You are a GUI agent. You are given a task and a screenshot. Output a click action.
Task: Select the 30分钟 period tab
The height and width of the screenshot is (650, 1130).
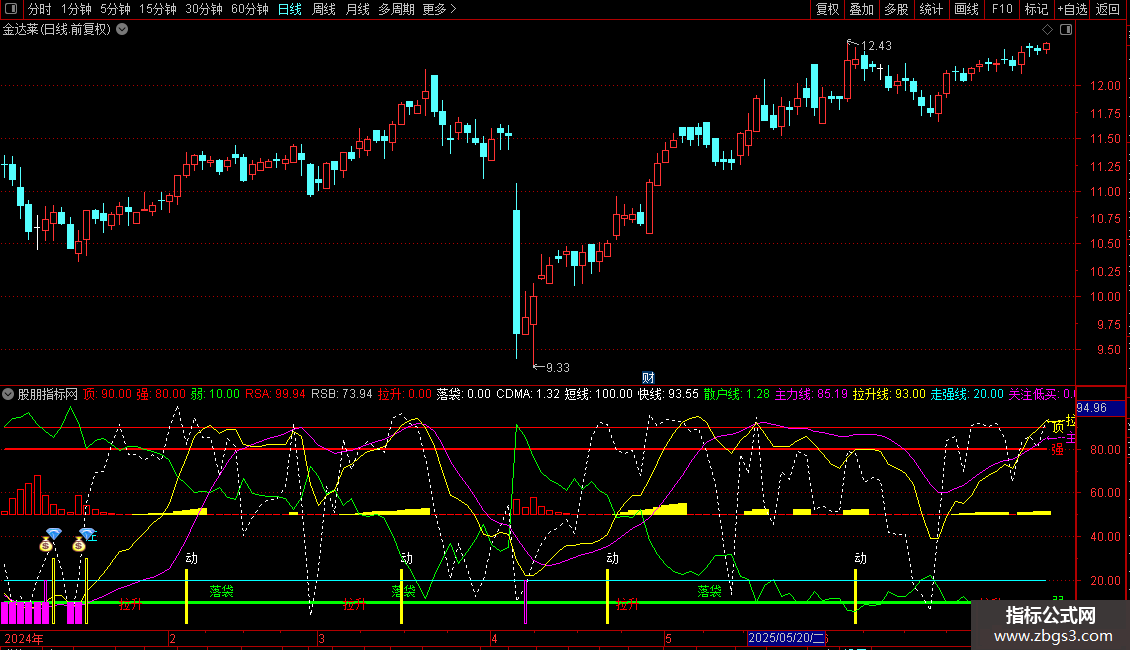pyautogui.click(x=203, y=9)
